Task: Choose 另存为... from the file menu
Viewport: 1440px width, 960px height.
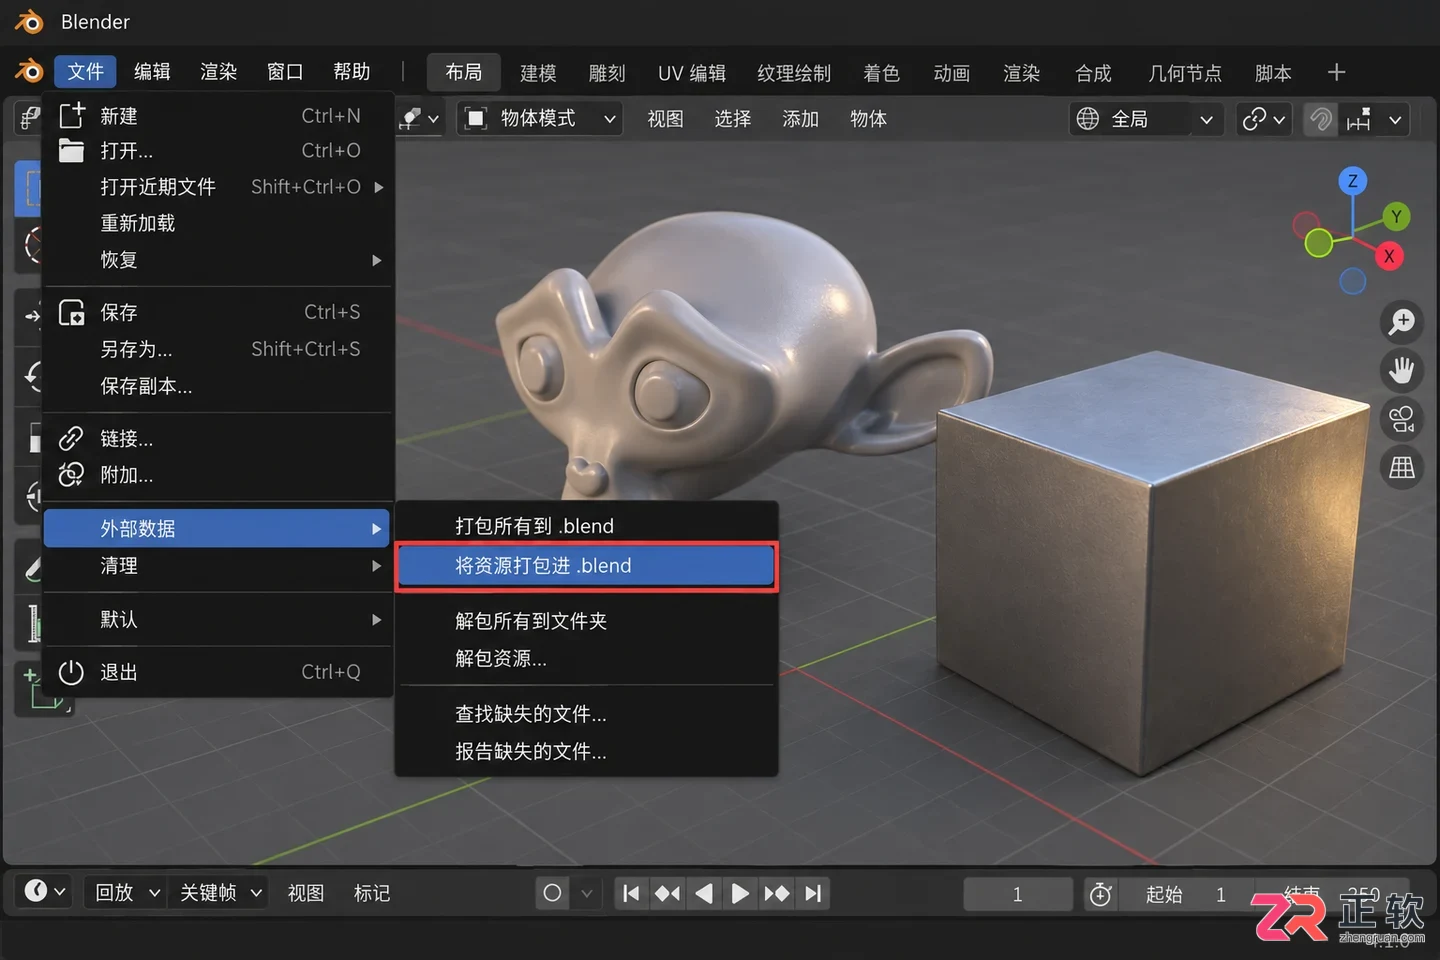Action: tap(218, 349)
